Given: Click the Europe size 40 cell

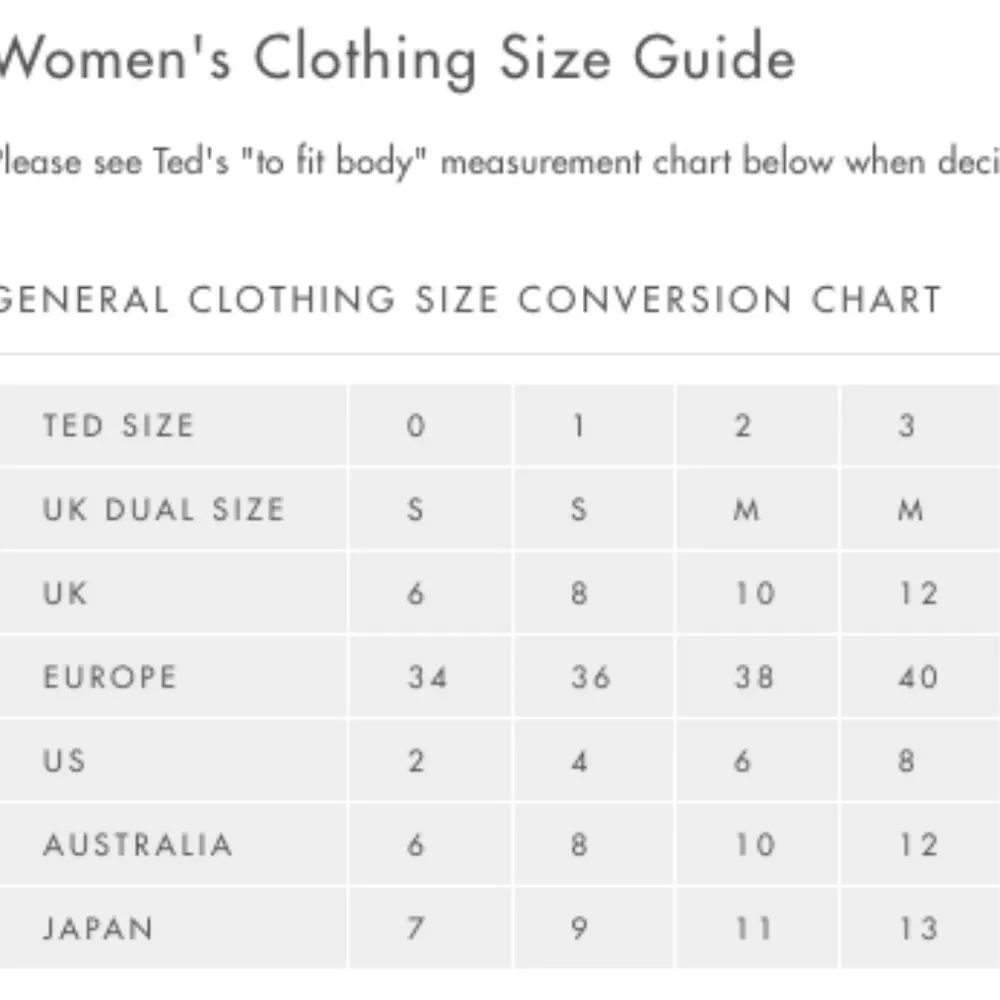Looking at the screenshot, I should pyautogui.click(x=917, y=678).
